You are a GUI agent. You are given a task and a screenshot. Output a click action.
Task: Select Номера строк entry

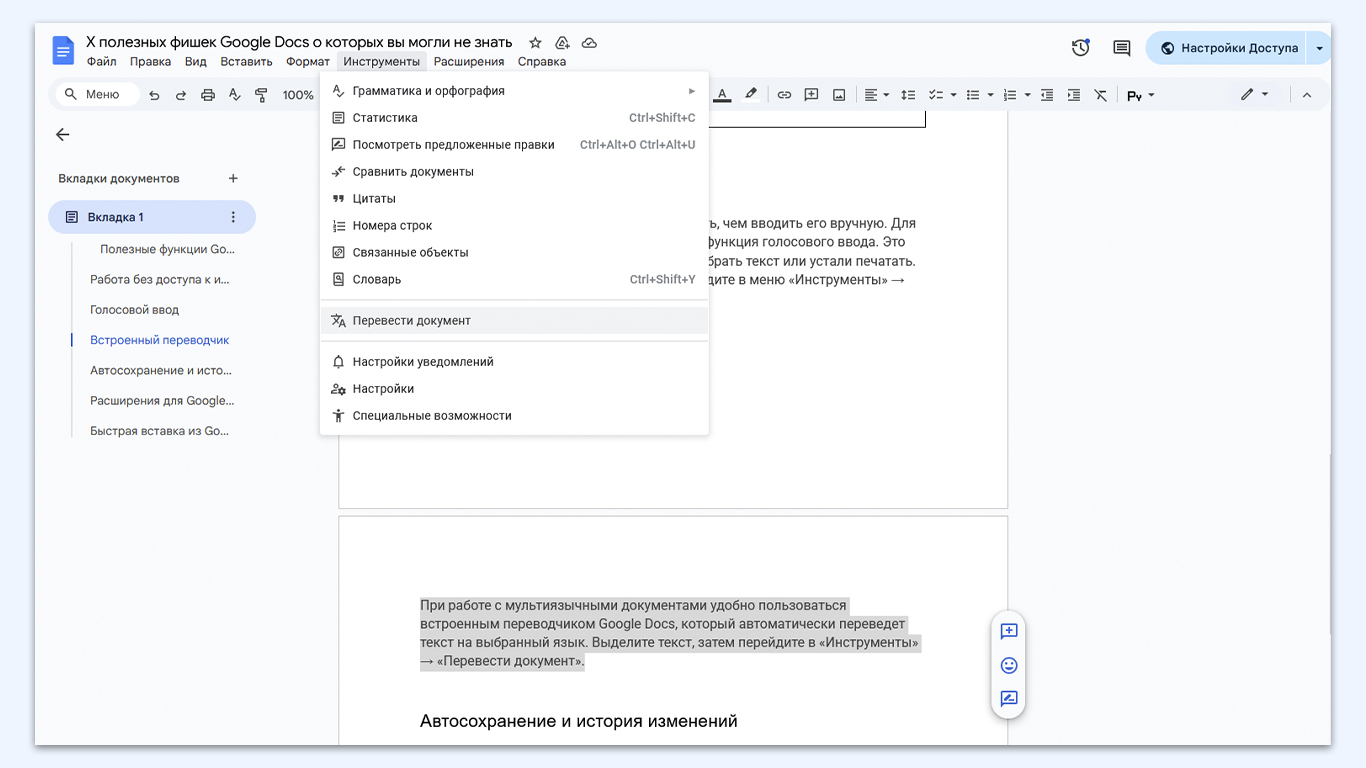[x=514, y=226]
